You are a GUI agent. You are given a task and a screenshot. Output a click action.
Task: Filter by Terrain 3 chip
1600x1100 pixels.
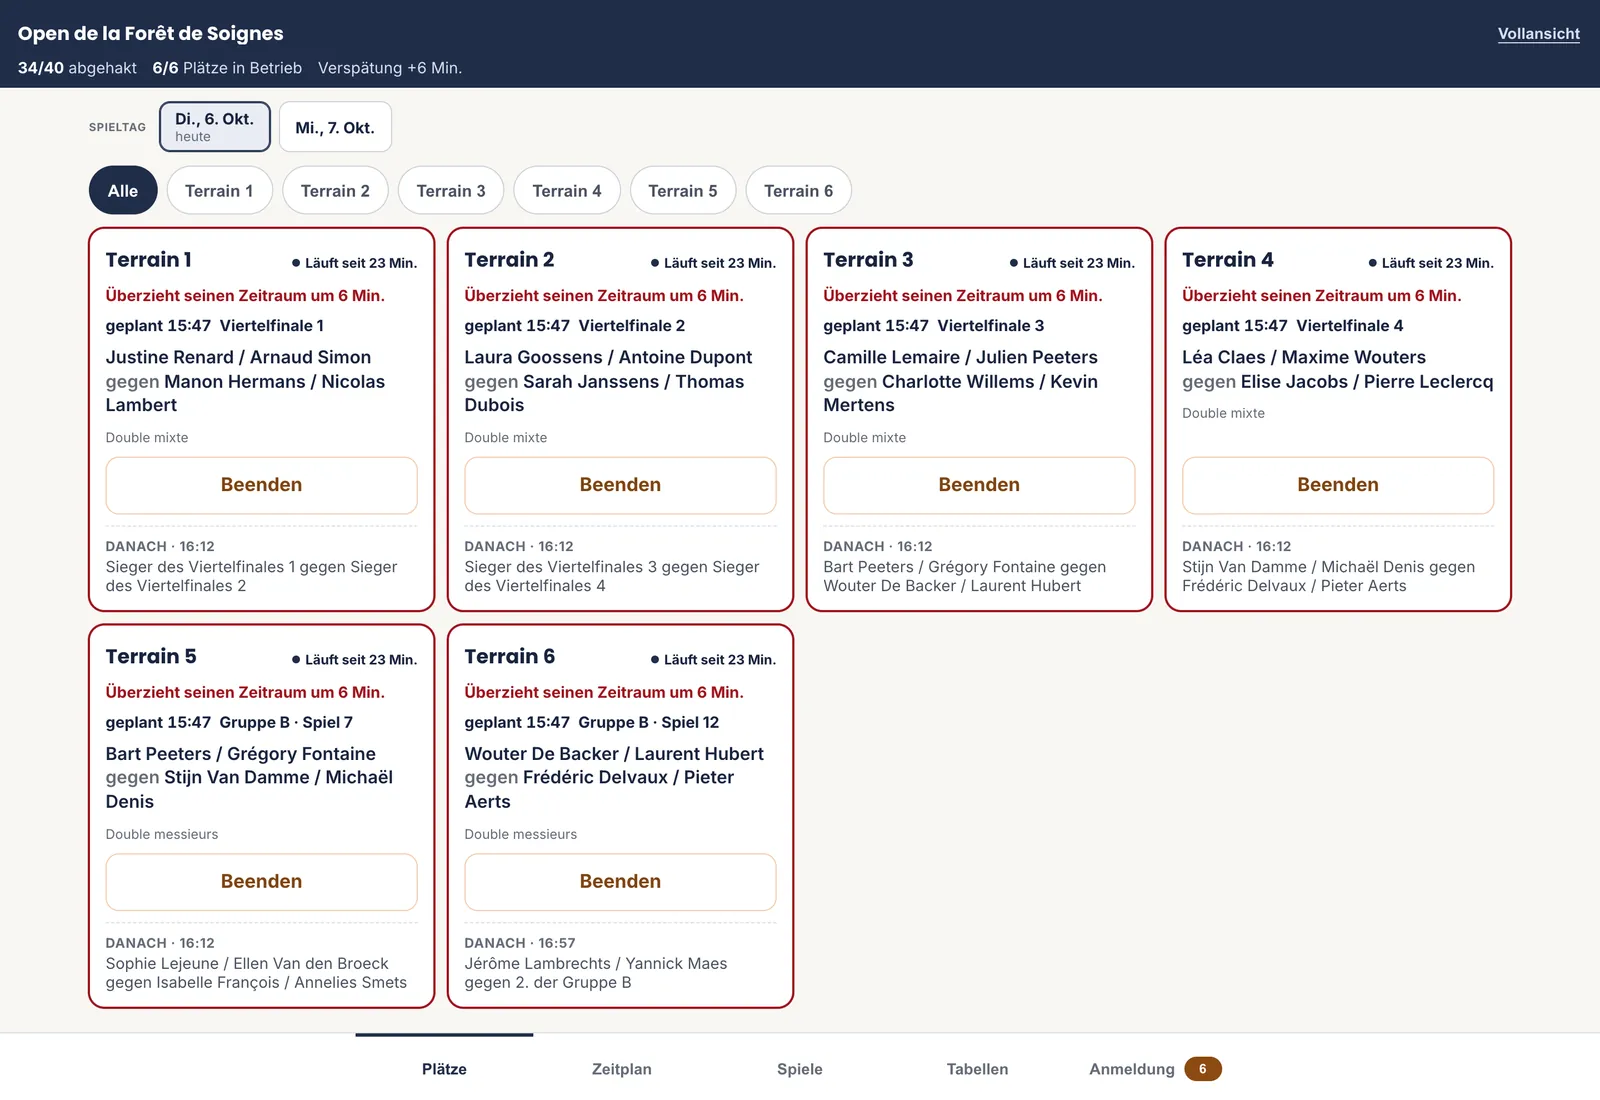pyautogui.click(x=451, y=190)
